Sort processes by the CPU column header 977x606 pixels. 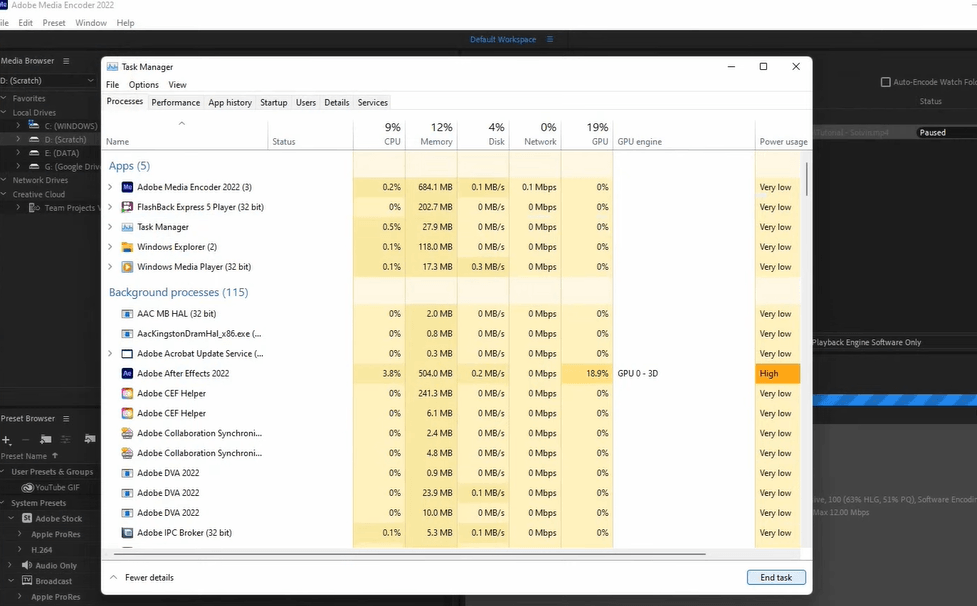(379, 134)
